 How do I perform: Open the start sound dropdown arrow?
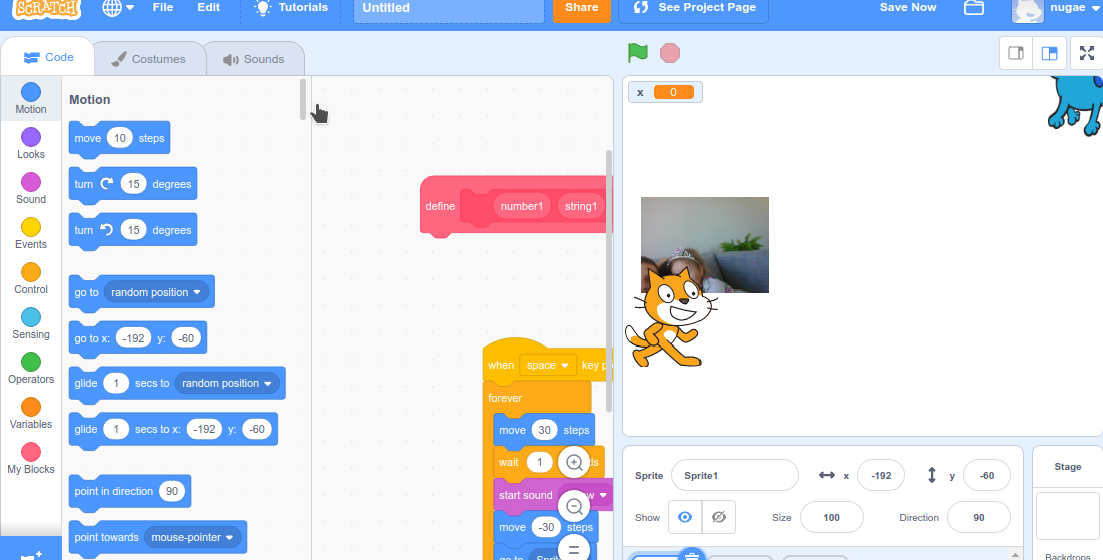click(603, 495)
